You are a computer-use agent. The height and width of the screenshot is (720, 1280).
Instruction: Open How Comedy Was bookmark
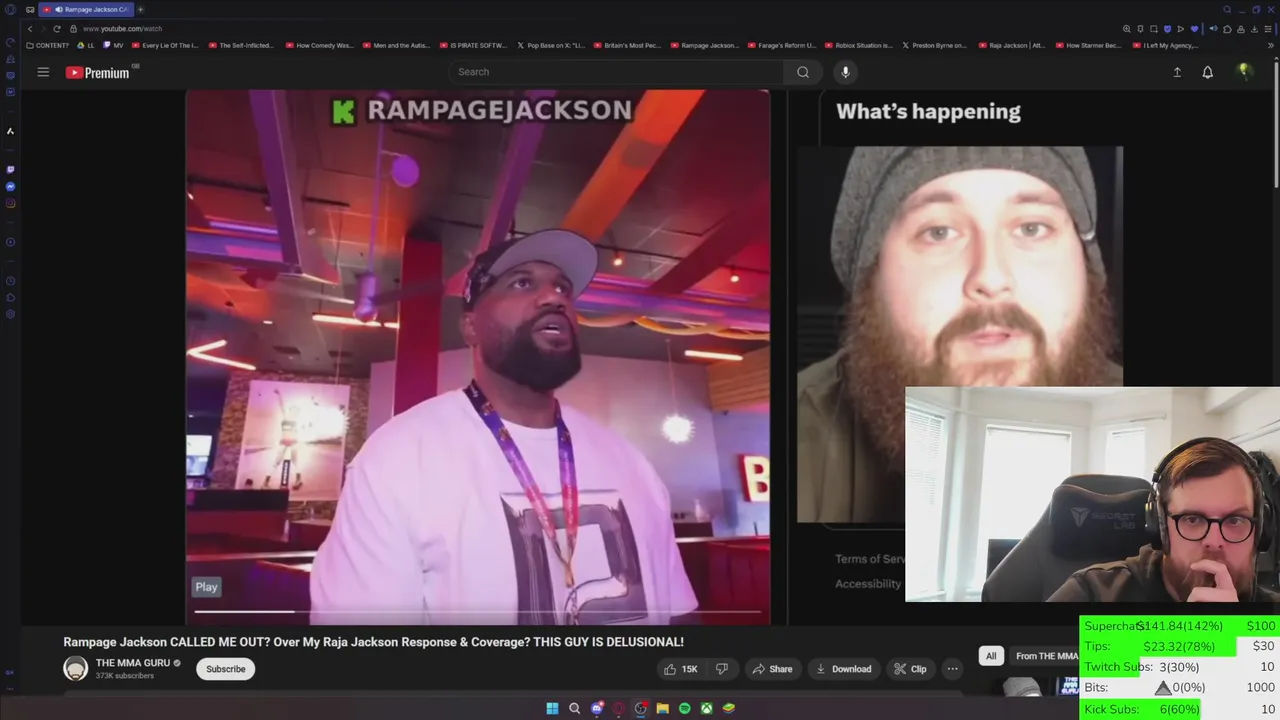pos(319,45)
